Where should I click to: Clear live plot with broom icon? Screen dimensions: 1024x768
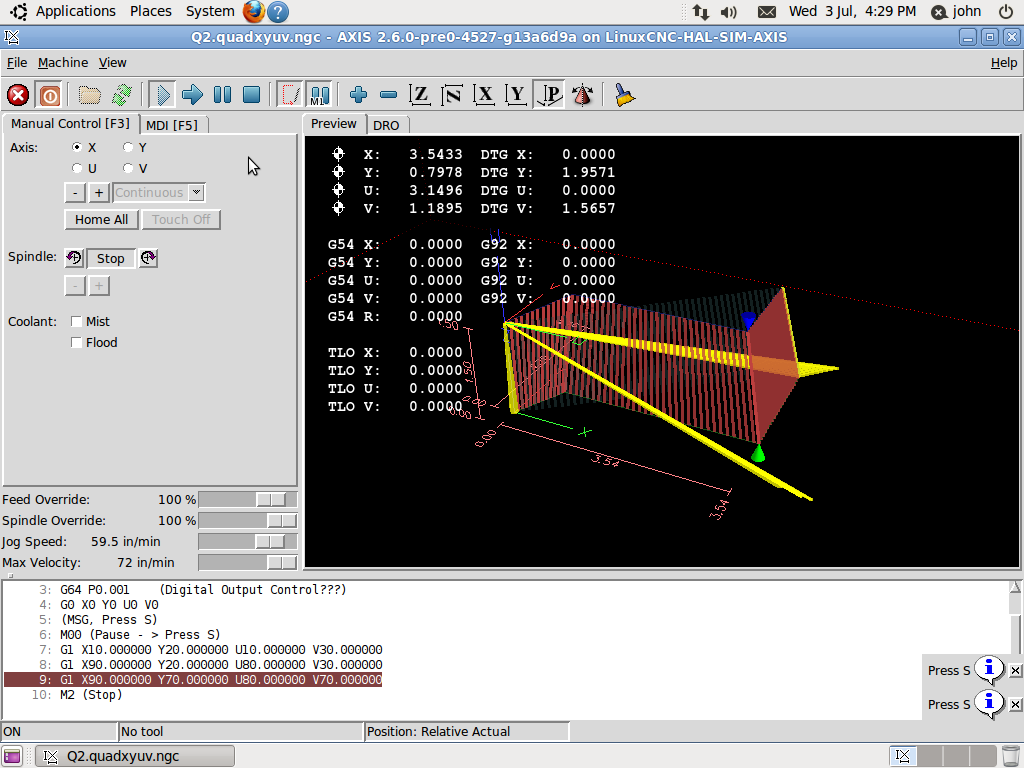tap(625, 95)
